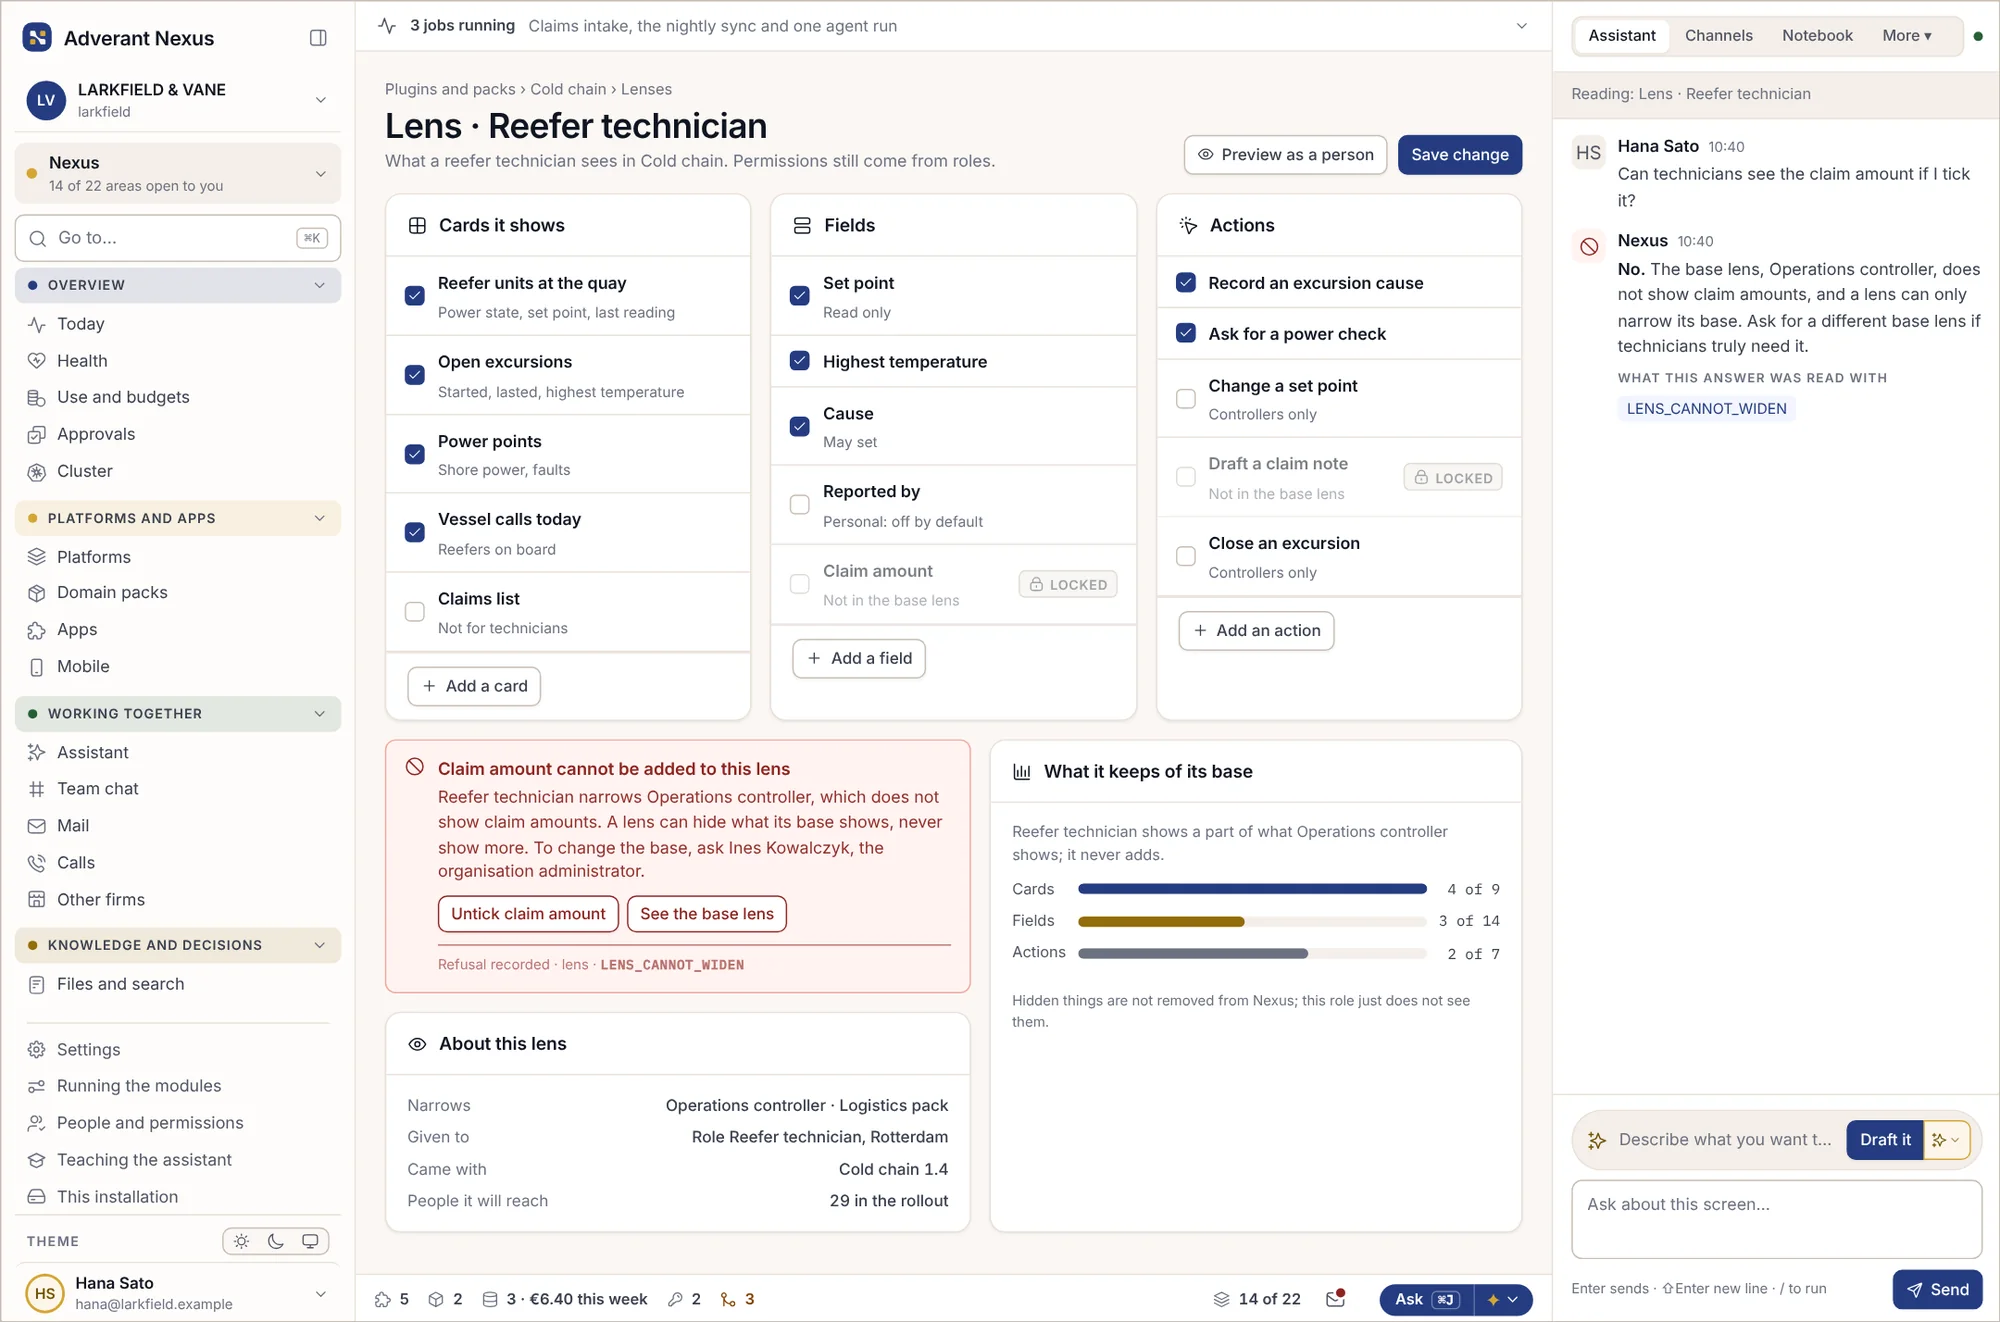Open the Health page

82,361
